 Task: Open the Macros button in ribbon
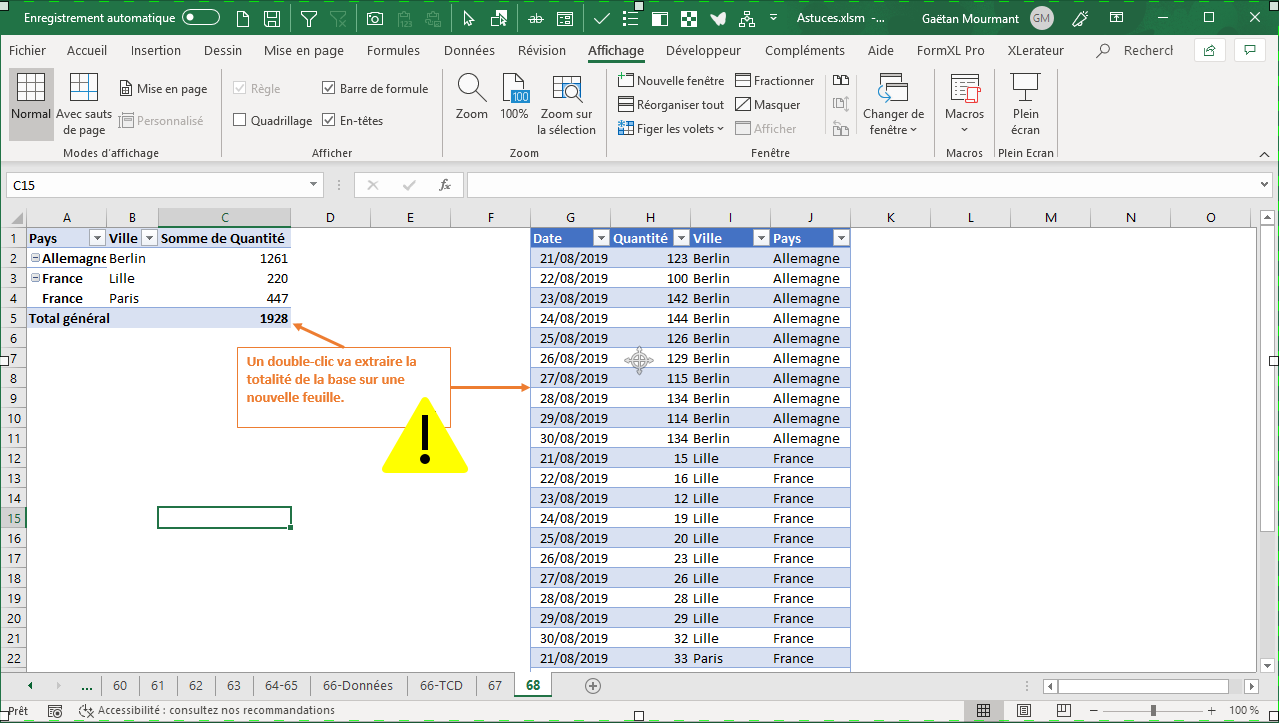pos(964,100)
